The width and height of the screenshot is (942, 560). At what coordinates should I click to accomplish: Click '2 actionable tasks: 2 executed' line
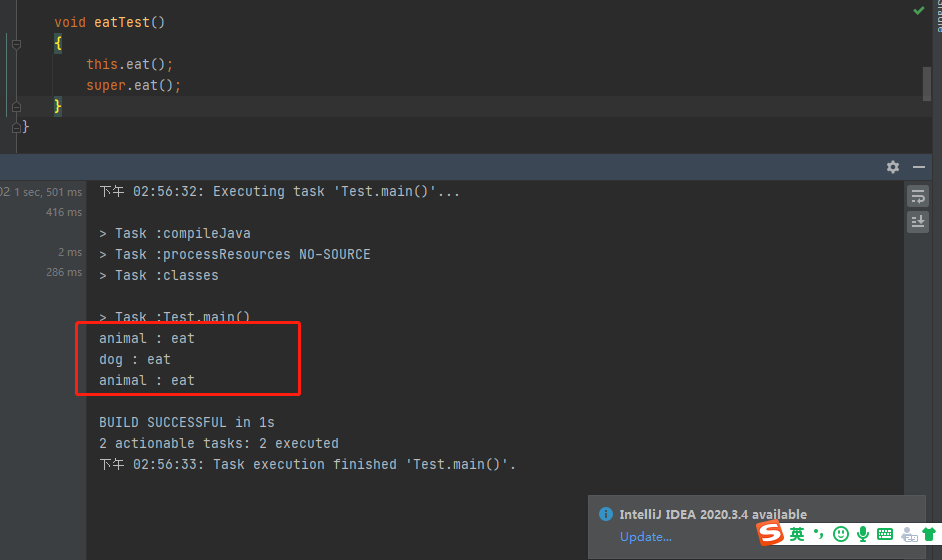(219, 443)
